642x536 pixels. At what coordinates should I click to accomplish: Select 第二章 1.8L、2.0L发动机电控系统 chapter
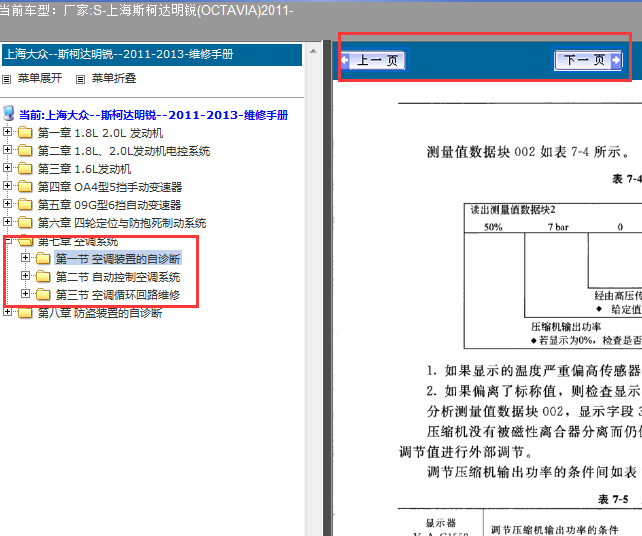click(124, 151)
